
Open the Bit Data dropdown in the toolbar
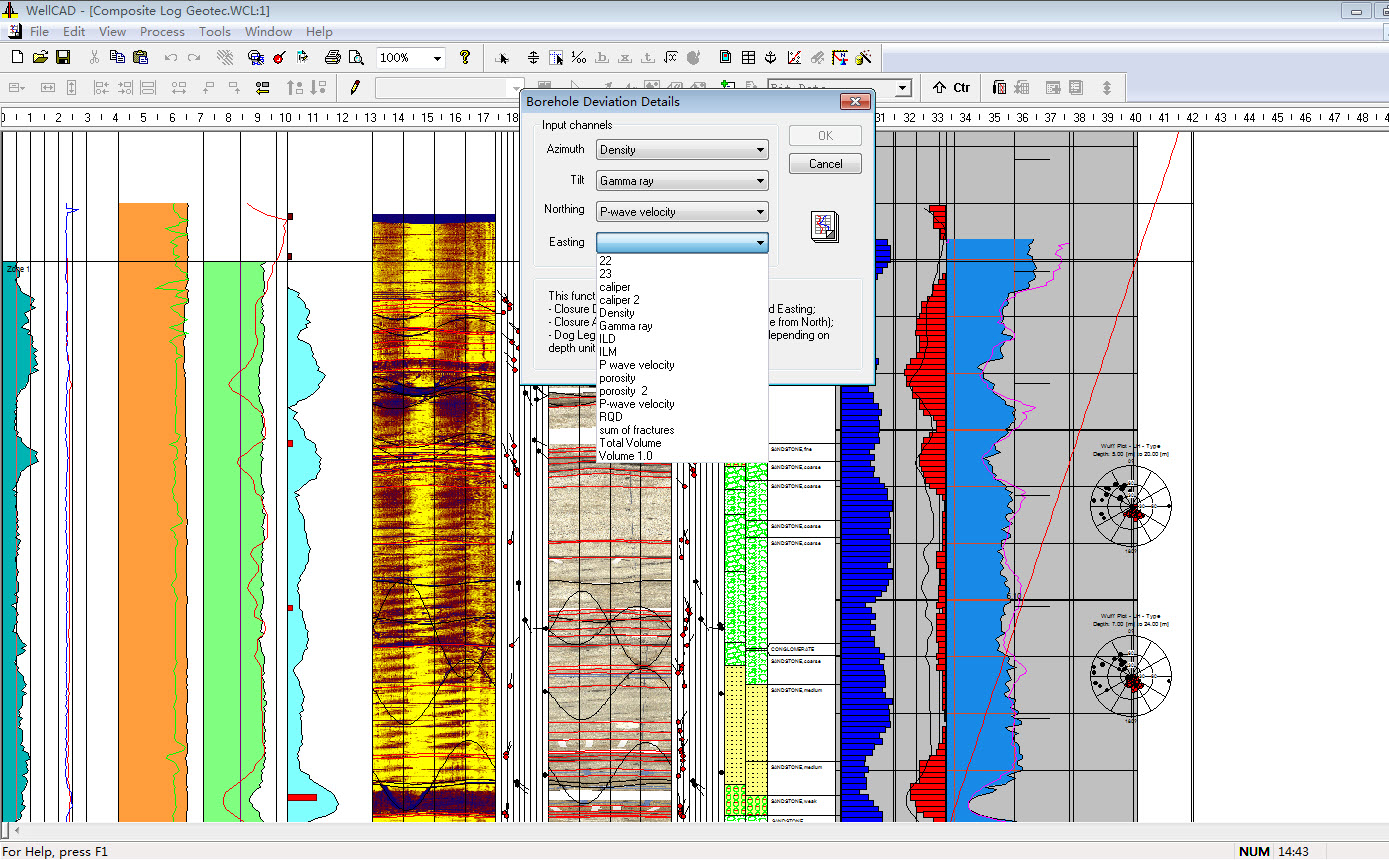coord(903,88)
